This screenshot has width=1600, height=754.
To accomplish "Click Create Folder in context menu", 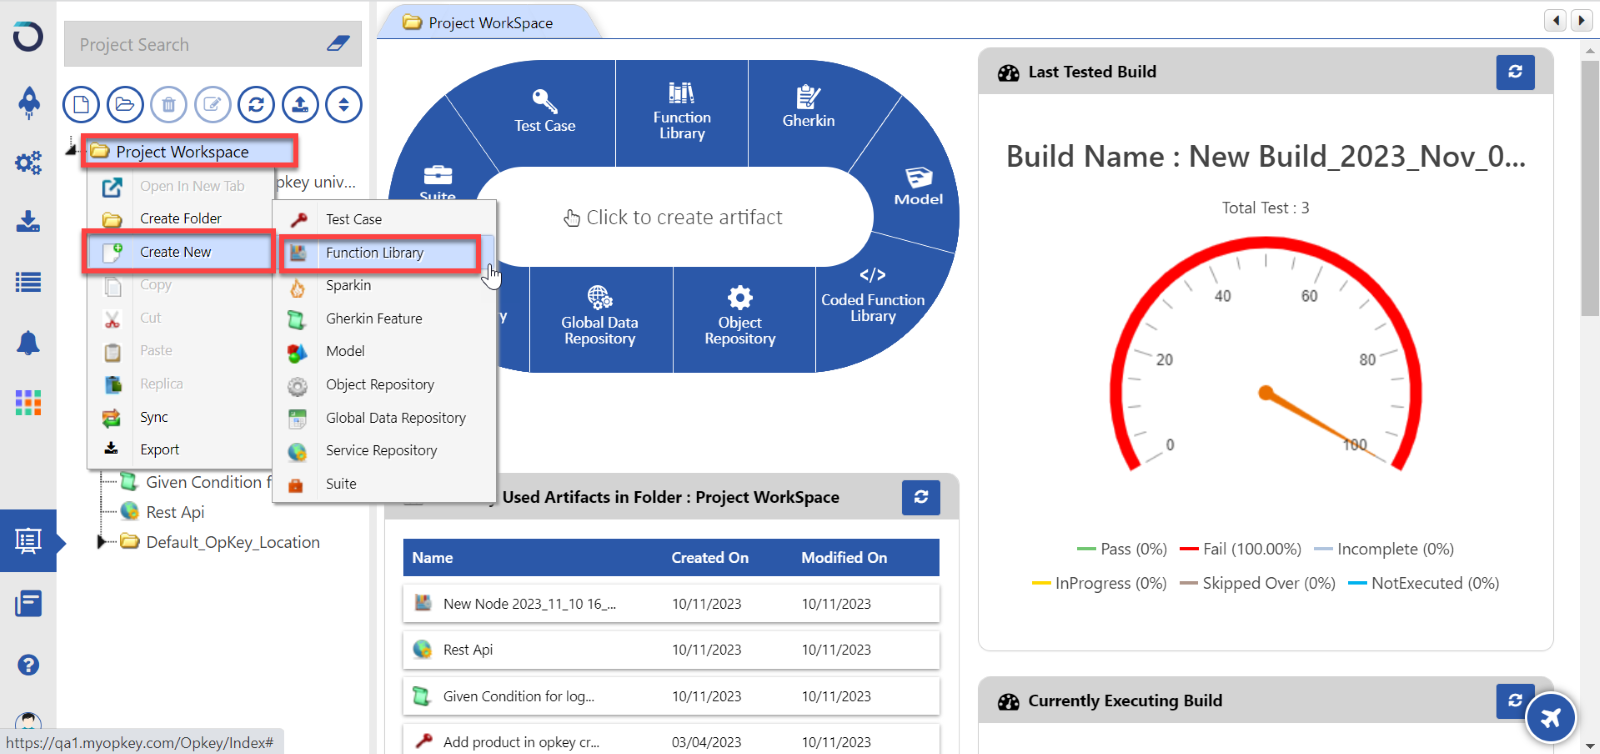I will (x=181, y=219).
